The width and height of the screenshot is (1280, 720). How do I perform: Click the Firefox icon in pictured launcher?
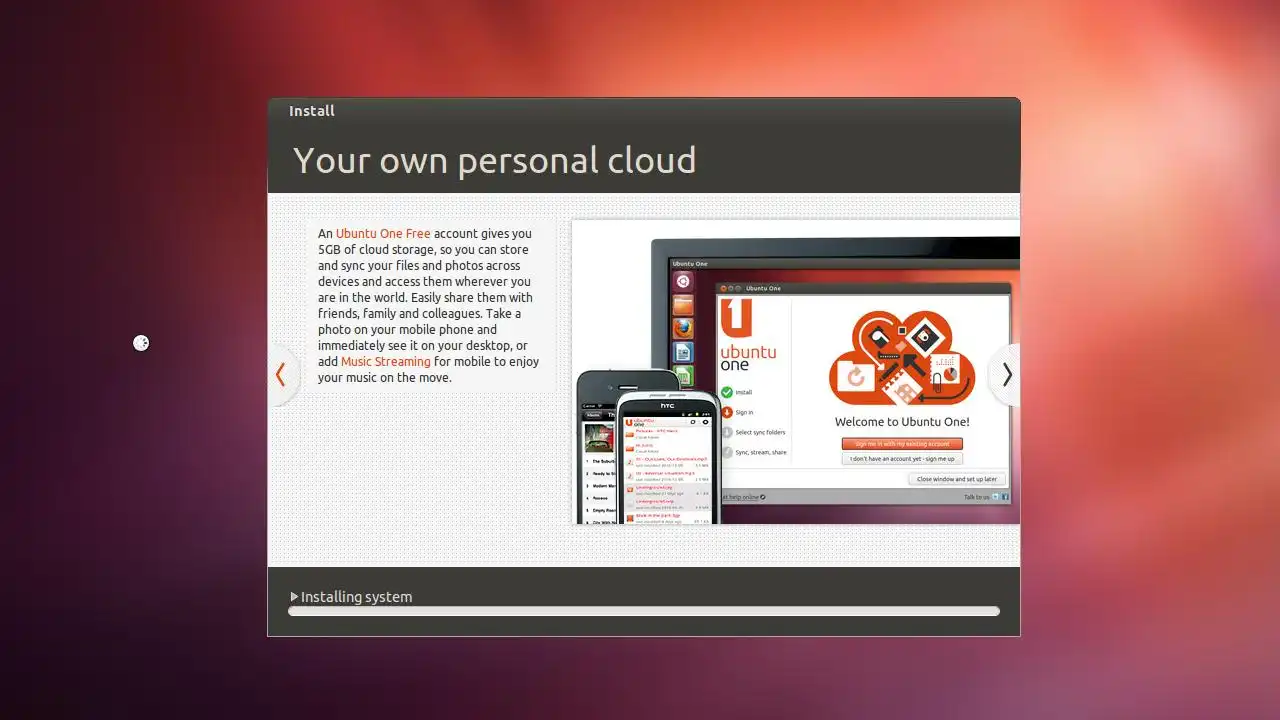point(683,328)
